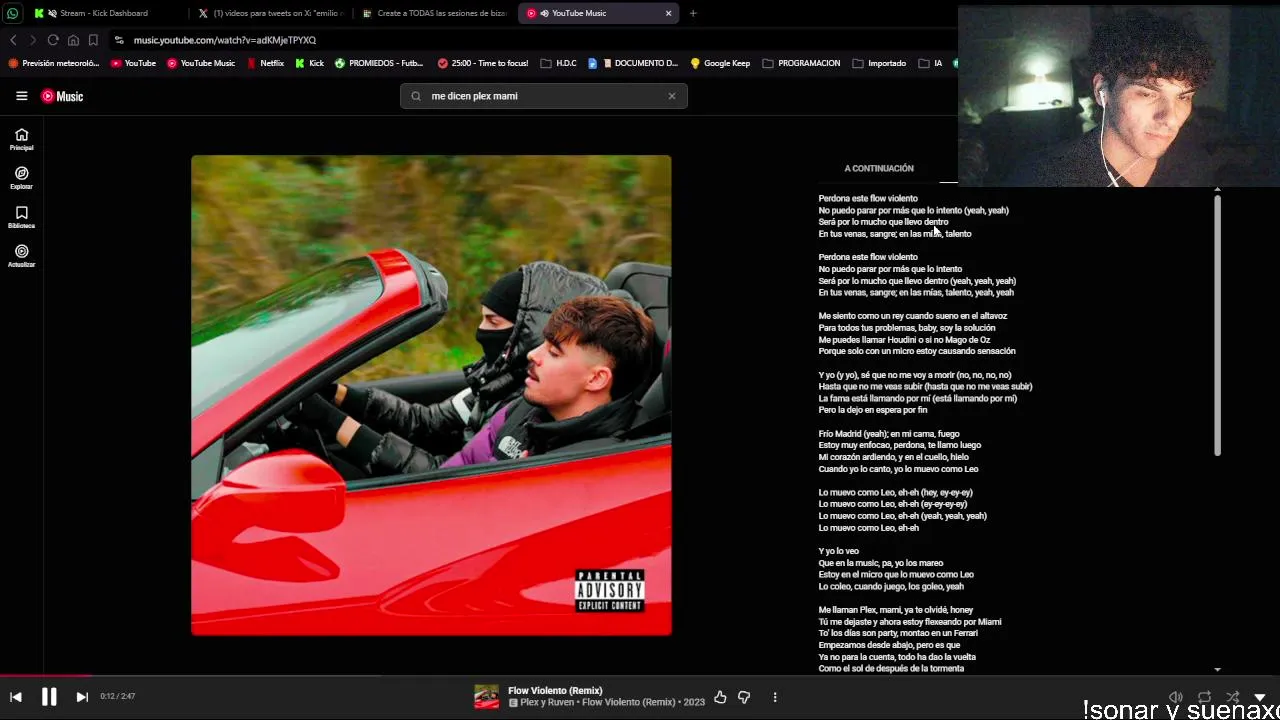1280x720 pixels.
Task: Like the song with thumbs up
Action: pos(720,697)
